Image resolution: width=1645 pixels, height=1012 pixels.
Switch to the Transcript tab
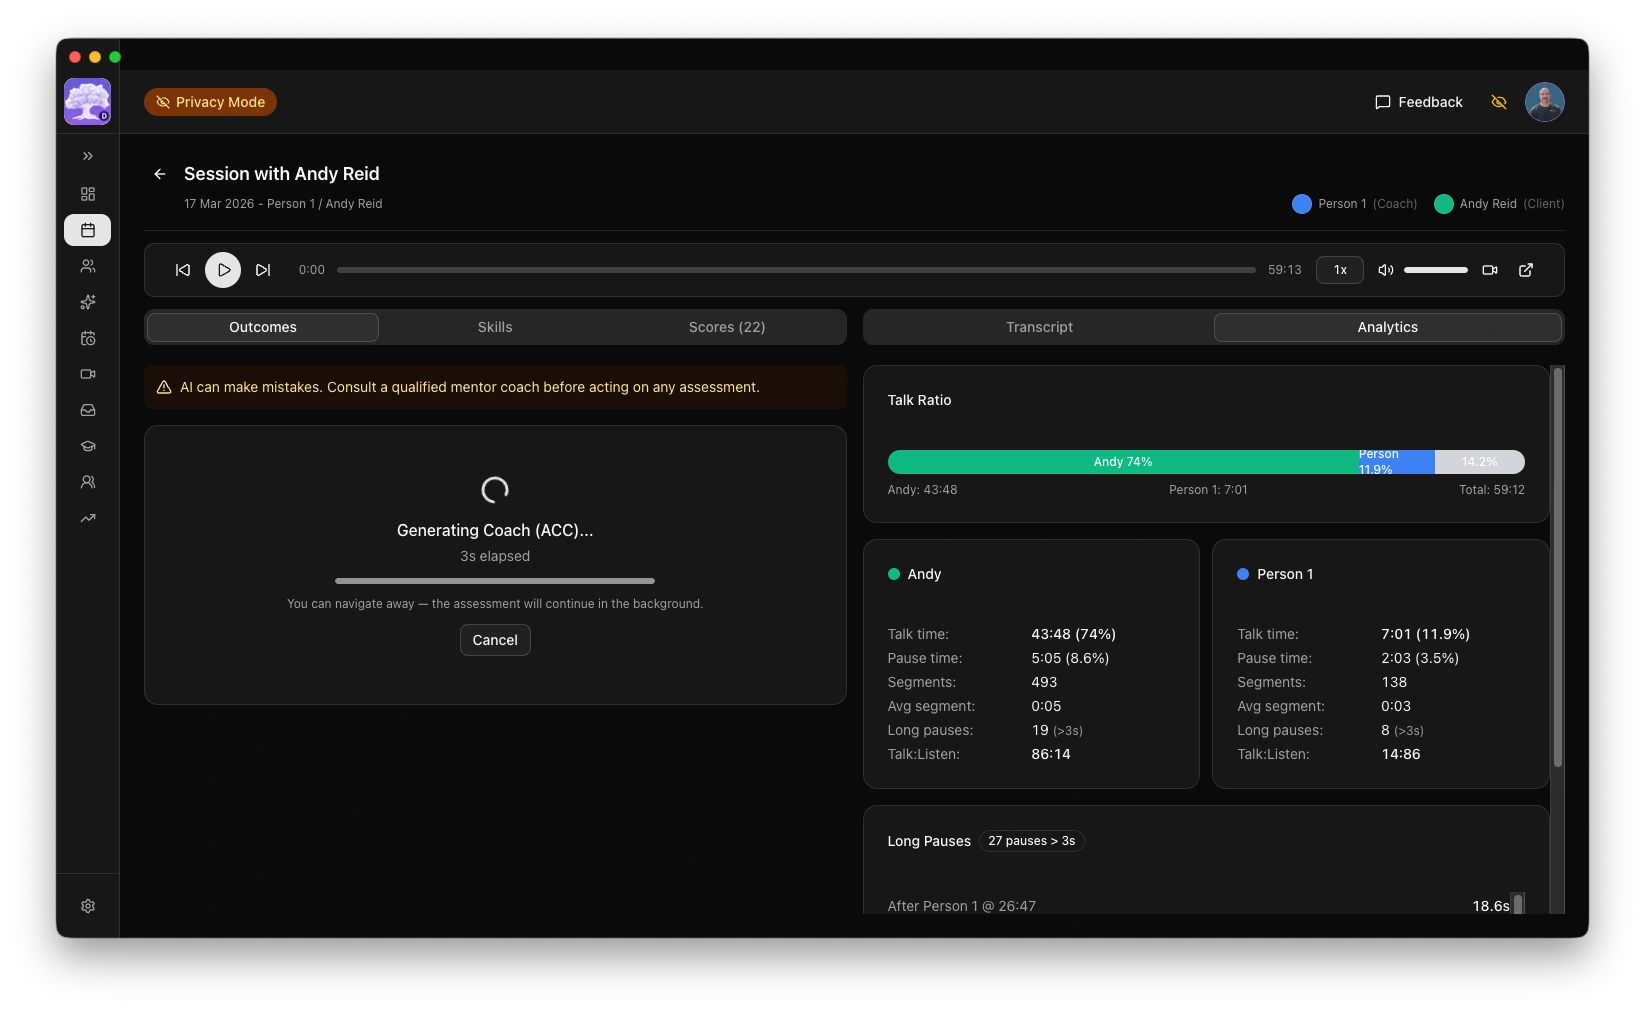coord(1039,327)
